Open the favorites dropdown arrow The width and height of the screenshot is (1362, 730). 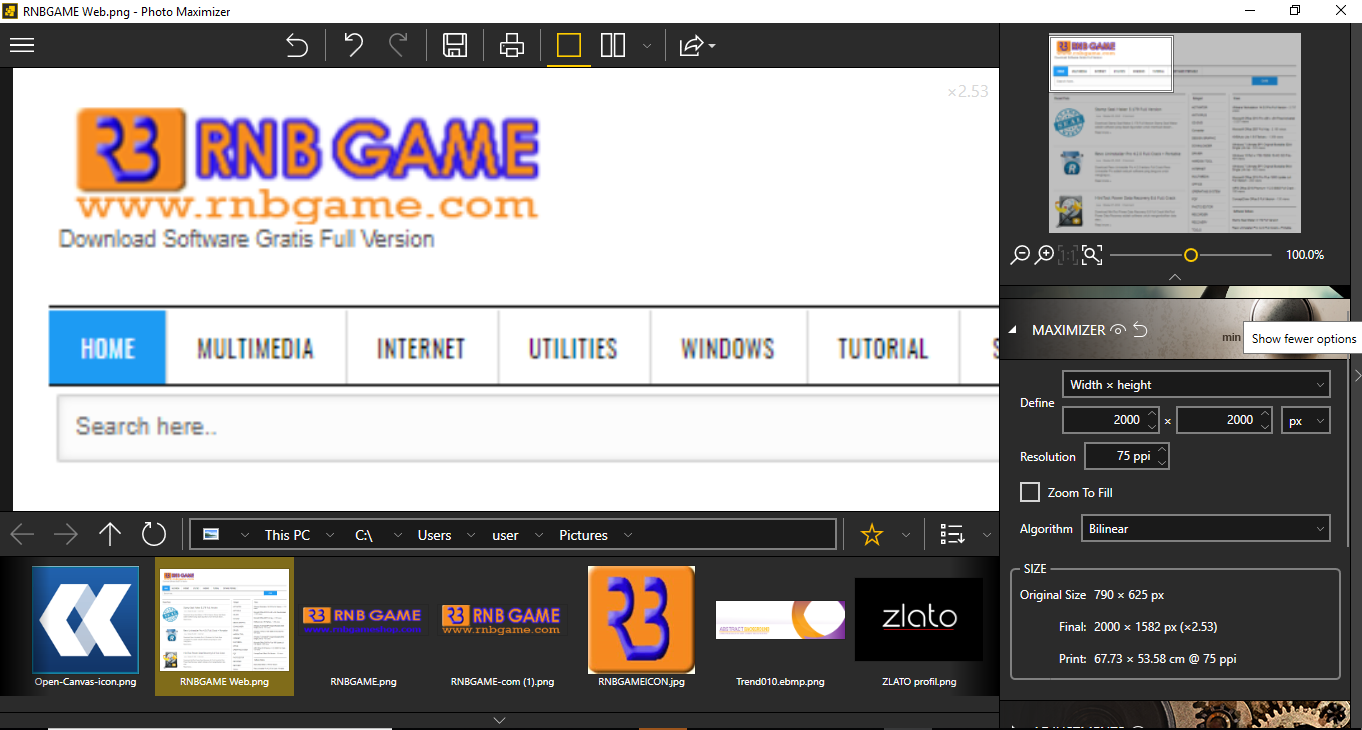[906, 535]
